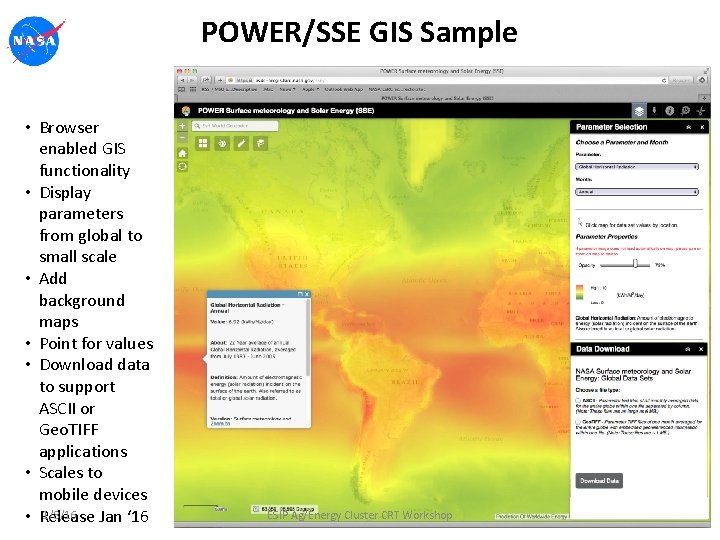Open the Apple bookmarks dropdown in browser
This screenshot has height=540, width=720.
(x=310, y=90)
